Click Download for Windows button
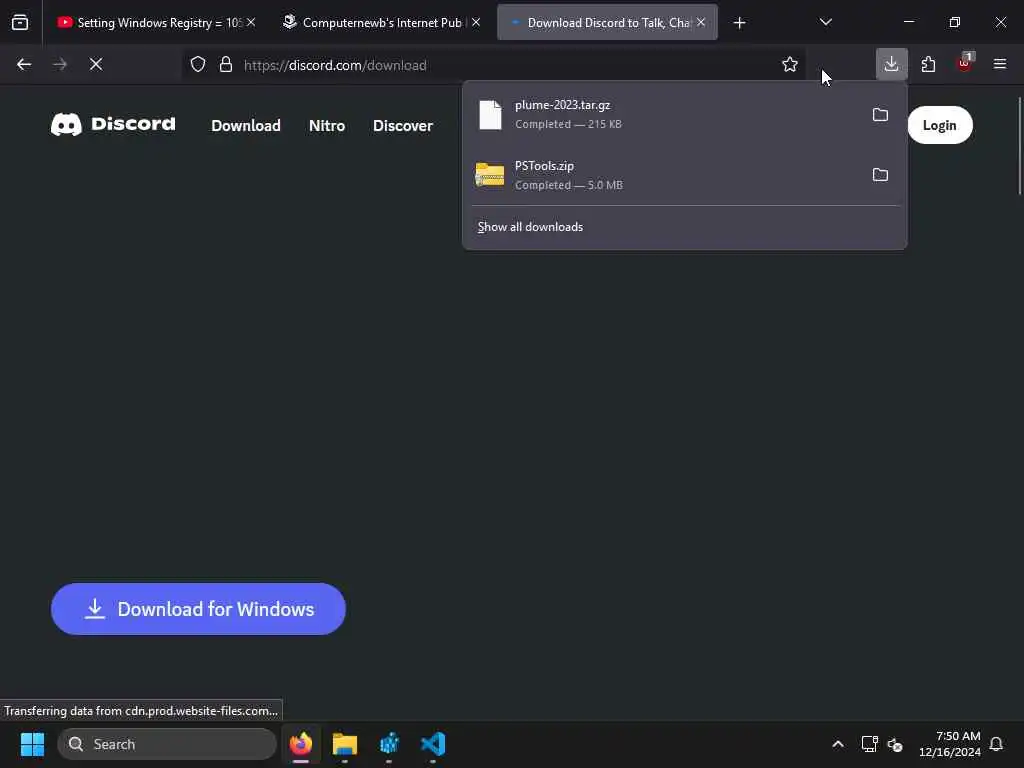The image size is (1024, 768). (x=198, y=609)
